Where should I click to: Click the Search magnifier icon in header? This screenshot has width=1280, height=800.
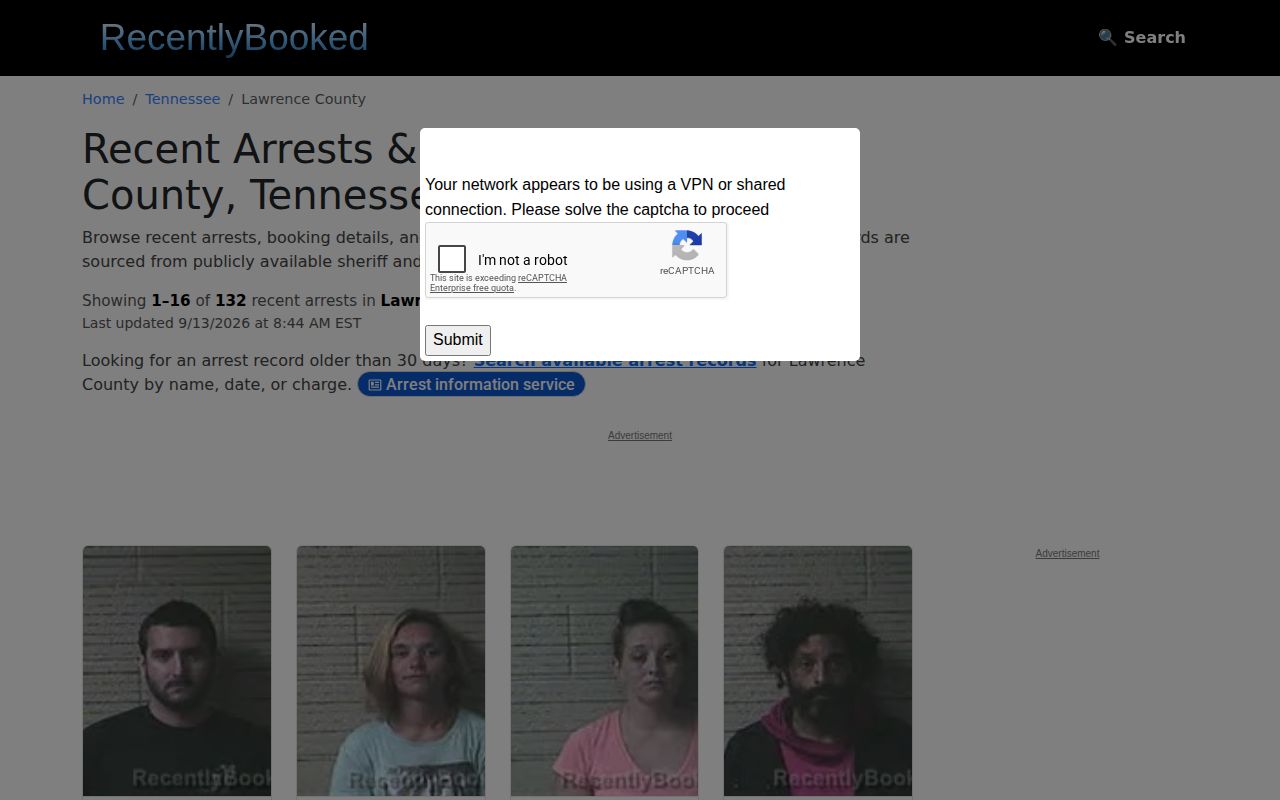pyautogui.click(x=1107, y=37)
